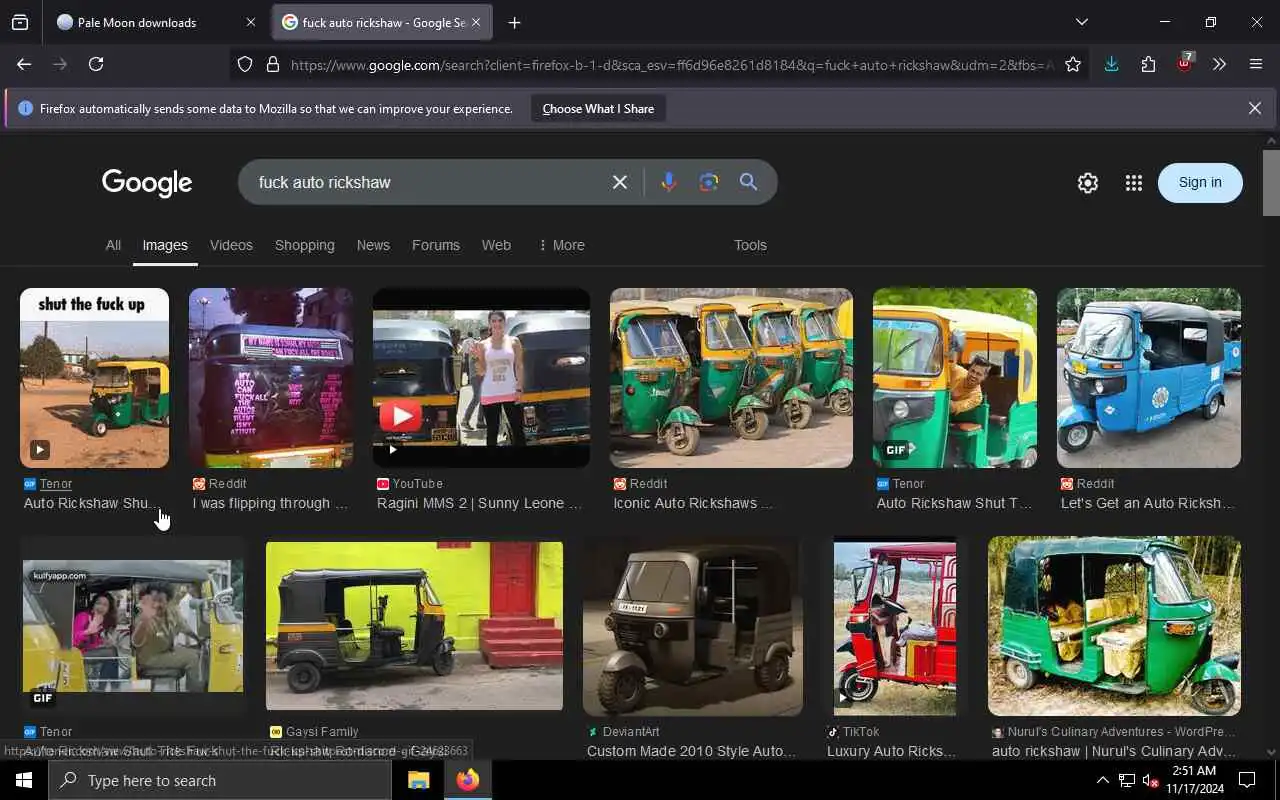Open a new tab
The width and height of the screenshot is (1280, 800).
(514, 22)
